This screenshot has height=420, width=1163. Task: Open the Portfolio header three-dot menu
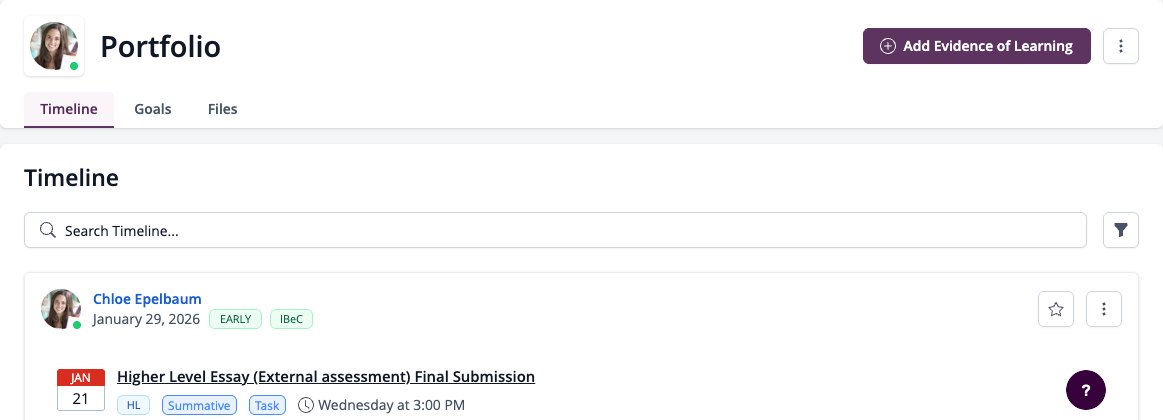(x=1121, y=46)
